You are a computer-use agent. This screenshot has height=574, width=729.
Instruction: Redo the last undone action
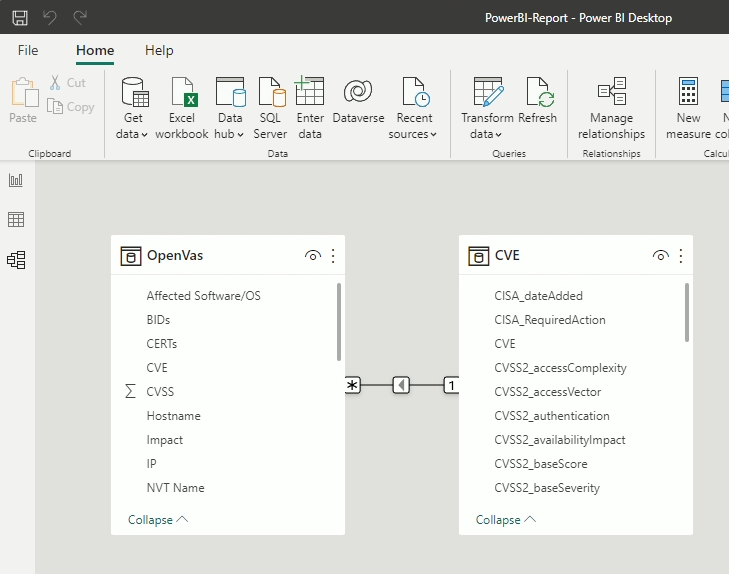tap(80, 18)
